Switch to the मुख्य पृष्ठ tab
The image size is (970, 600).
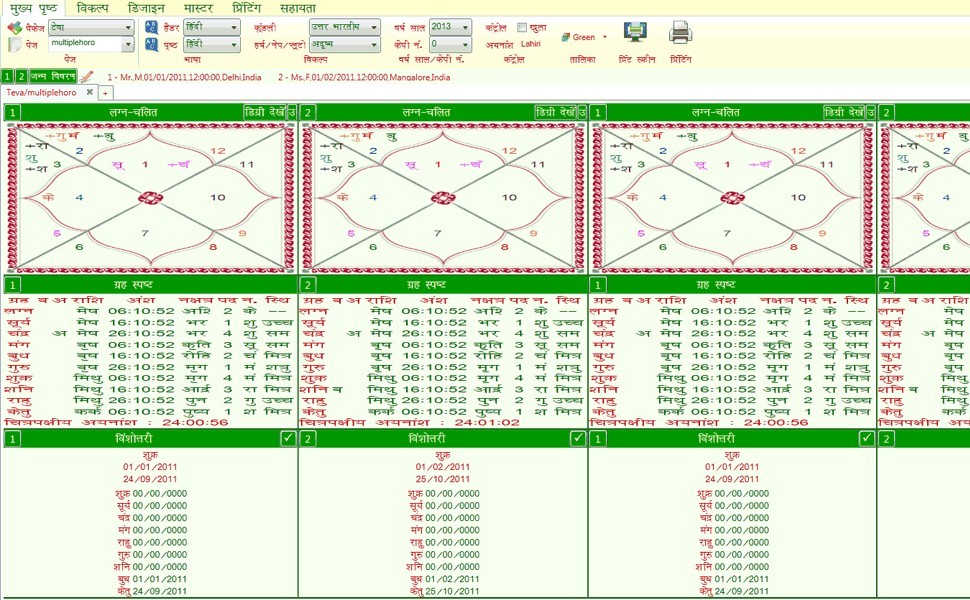point(33,8)
